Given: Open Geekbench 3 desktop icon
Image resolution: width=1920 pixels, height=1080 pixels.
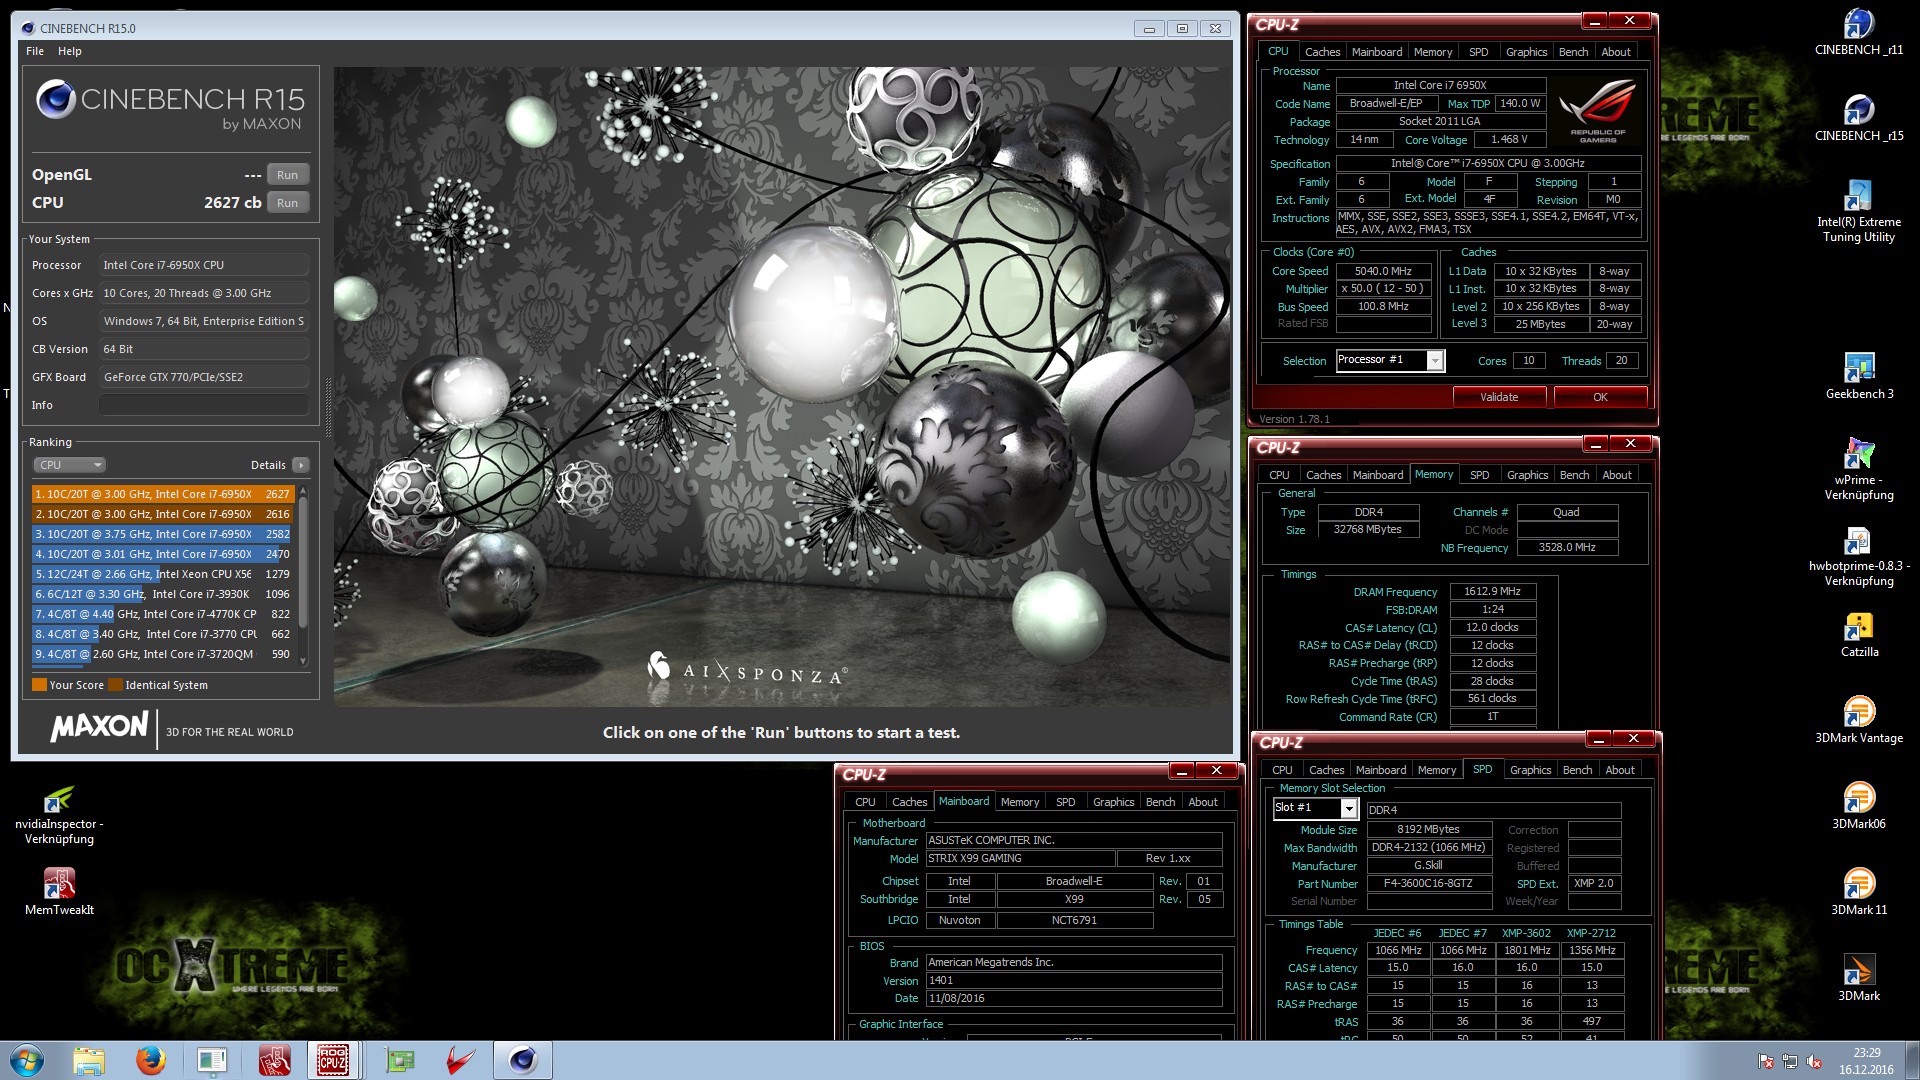Looking at the screenshot, I should [x=1858, y=375].
